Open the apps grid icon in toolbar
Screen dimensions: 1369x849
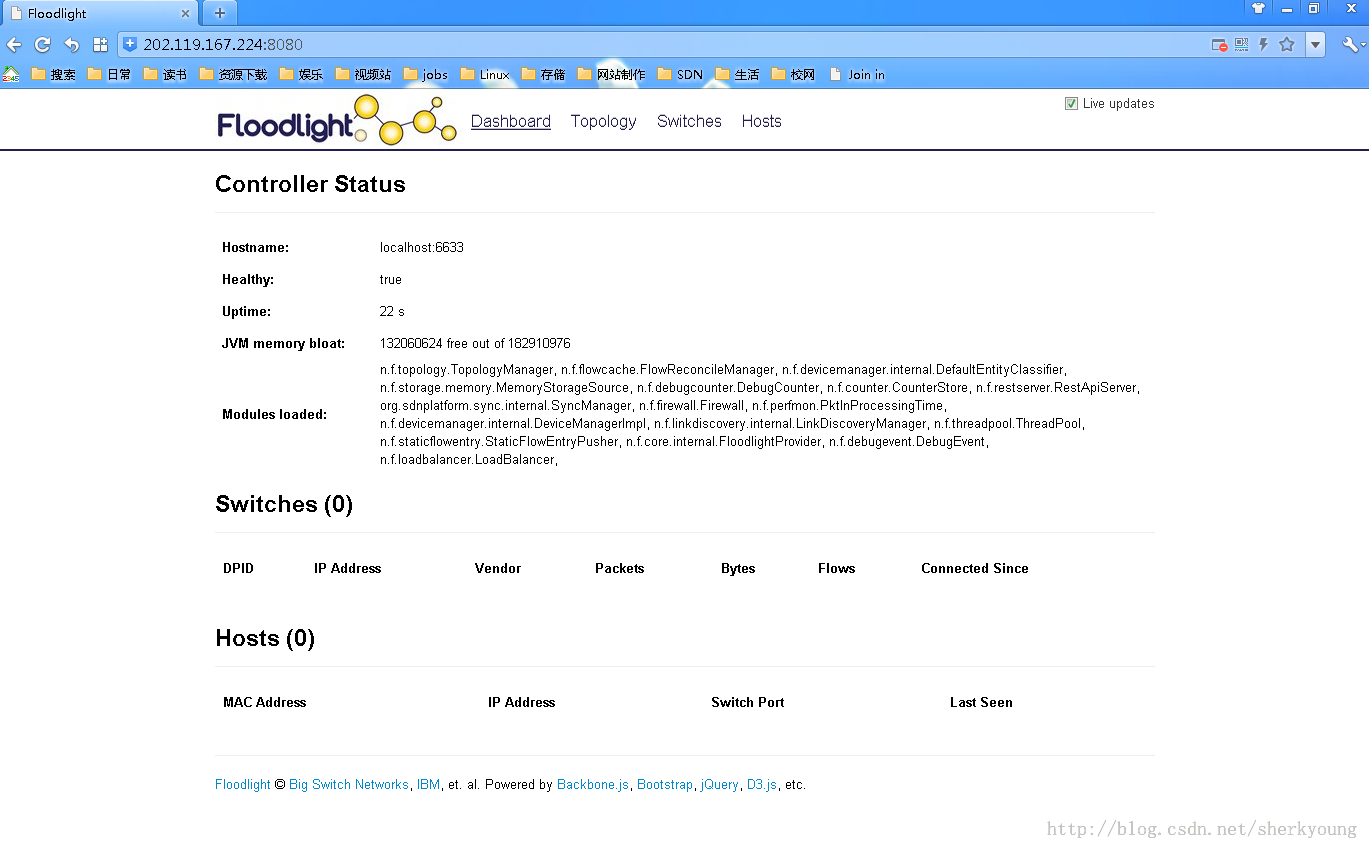click(100, 45)
